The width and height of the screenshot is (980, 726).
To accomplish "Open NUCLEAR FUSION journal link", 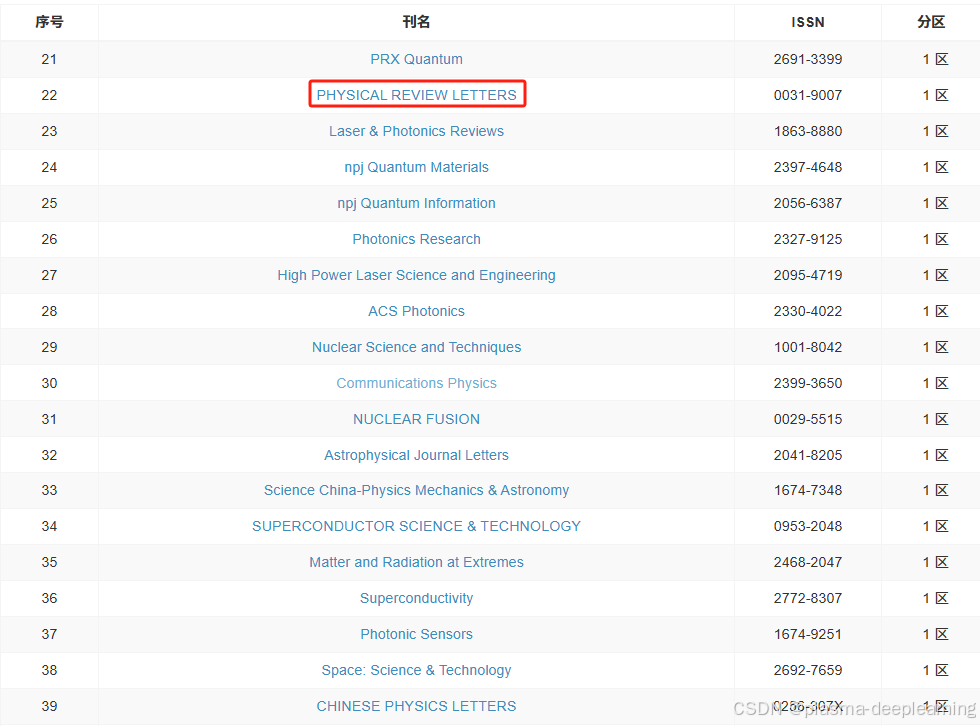I will point(416,419).
